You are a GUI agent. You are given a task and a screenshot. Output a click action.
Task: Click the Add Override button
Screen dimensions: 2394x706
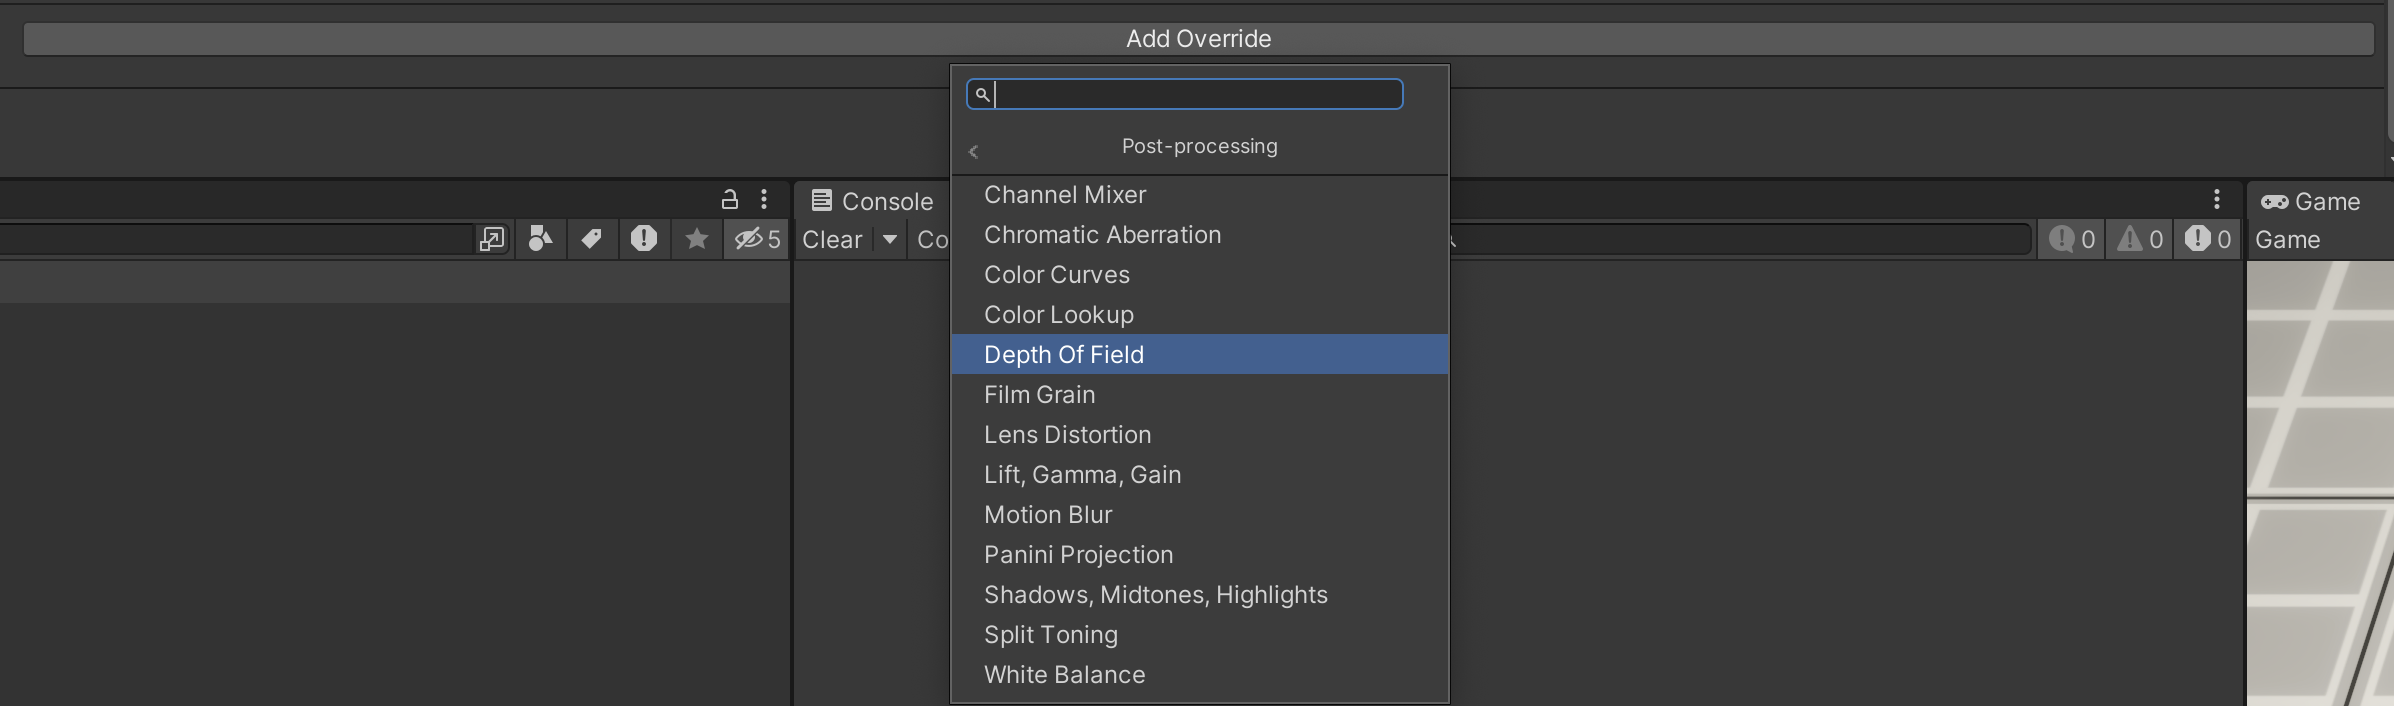1198,39
